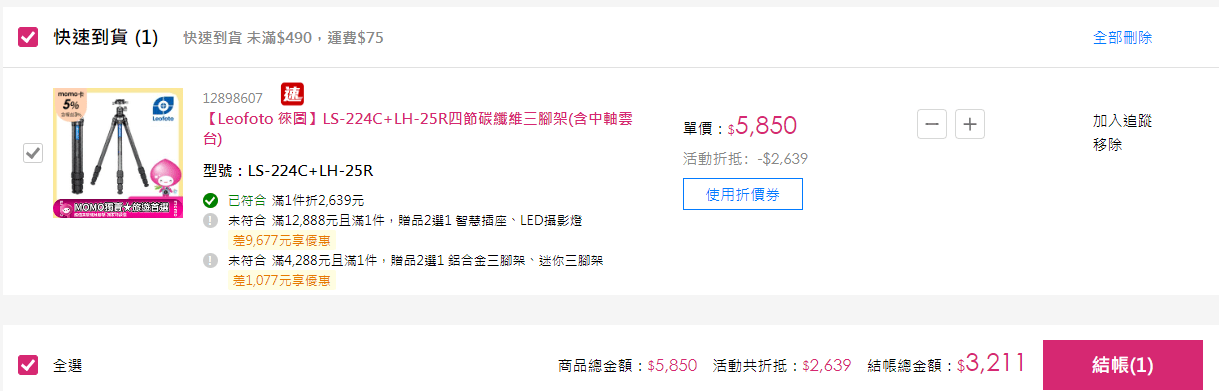Click 移除 to remove the item
The width and height of the screenshot is (1219, 391).
click(1107, 144)
